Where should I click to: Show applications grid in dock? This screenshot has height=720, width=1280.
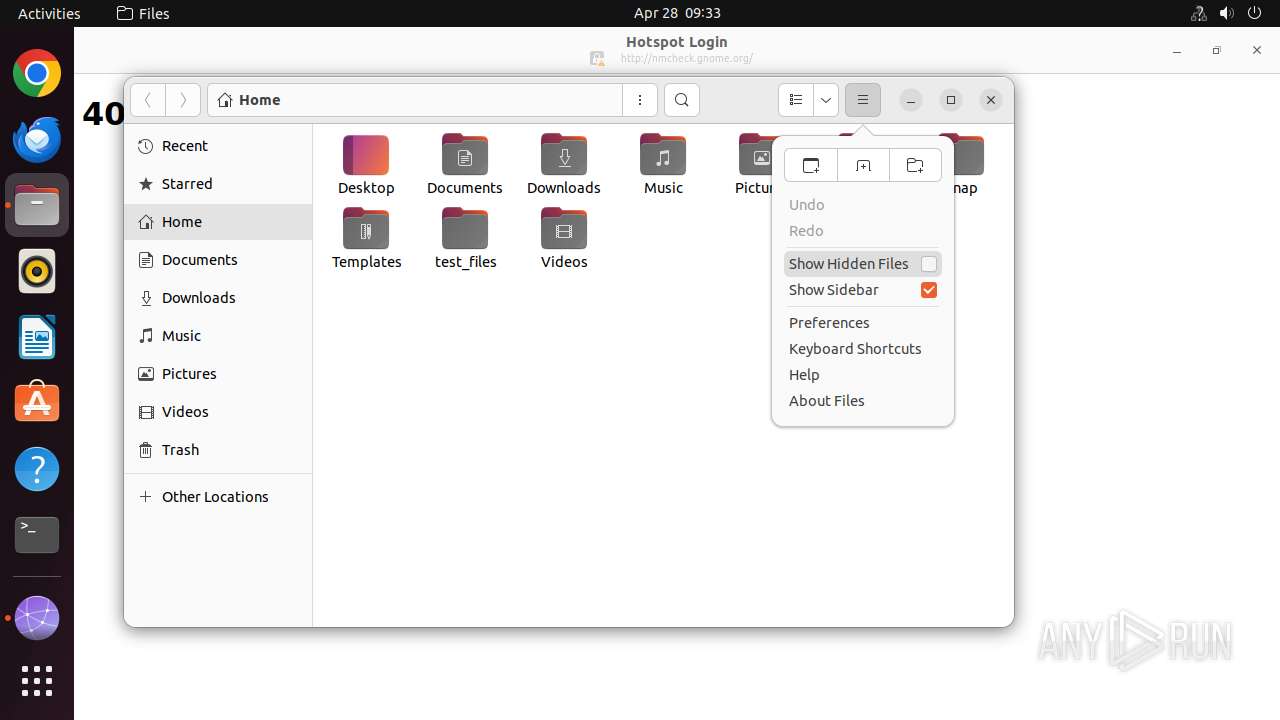click(x=37, y=681)
